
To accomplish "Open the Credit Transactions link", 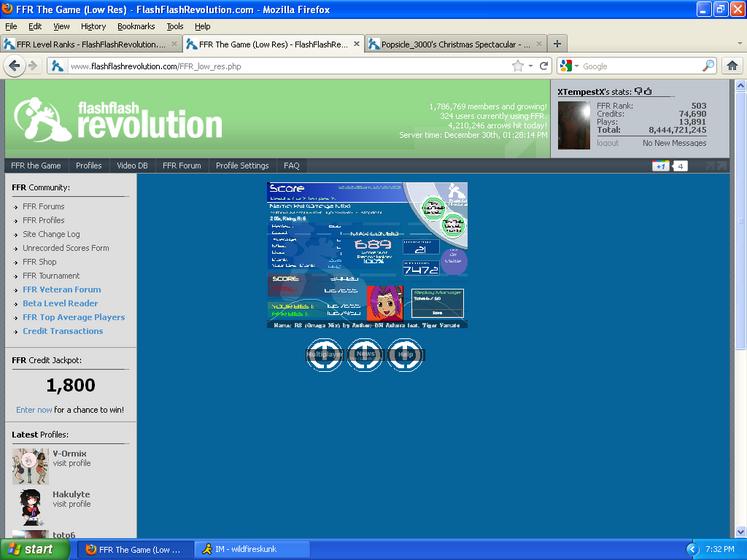I will pos(62,331).
